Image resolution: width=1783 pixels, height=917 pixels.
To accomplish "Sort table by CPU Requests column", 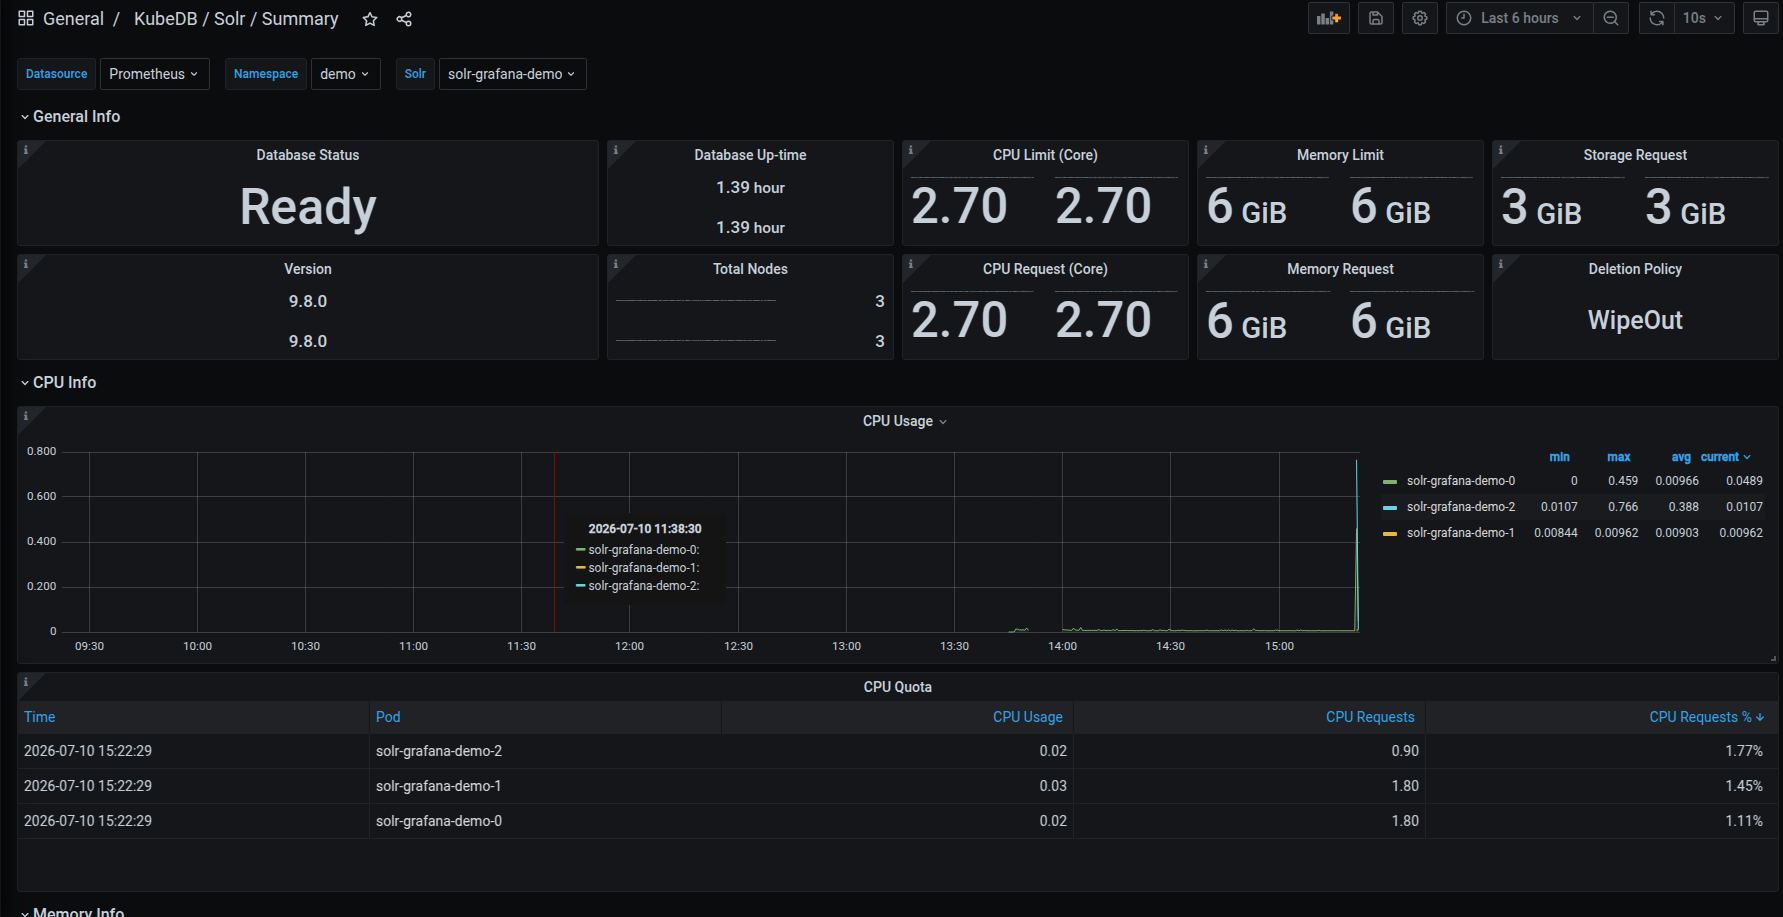I will point(1370,717).
